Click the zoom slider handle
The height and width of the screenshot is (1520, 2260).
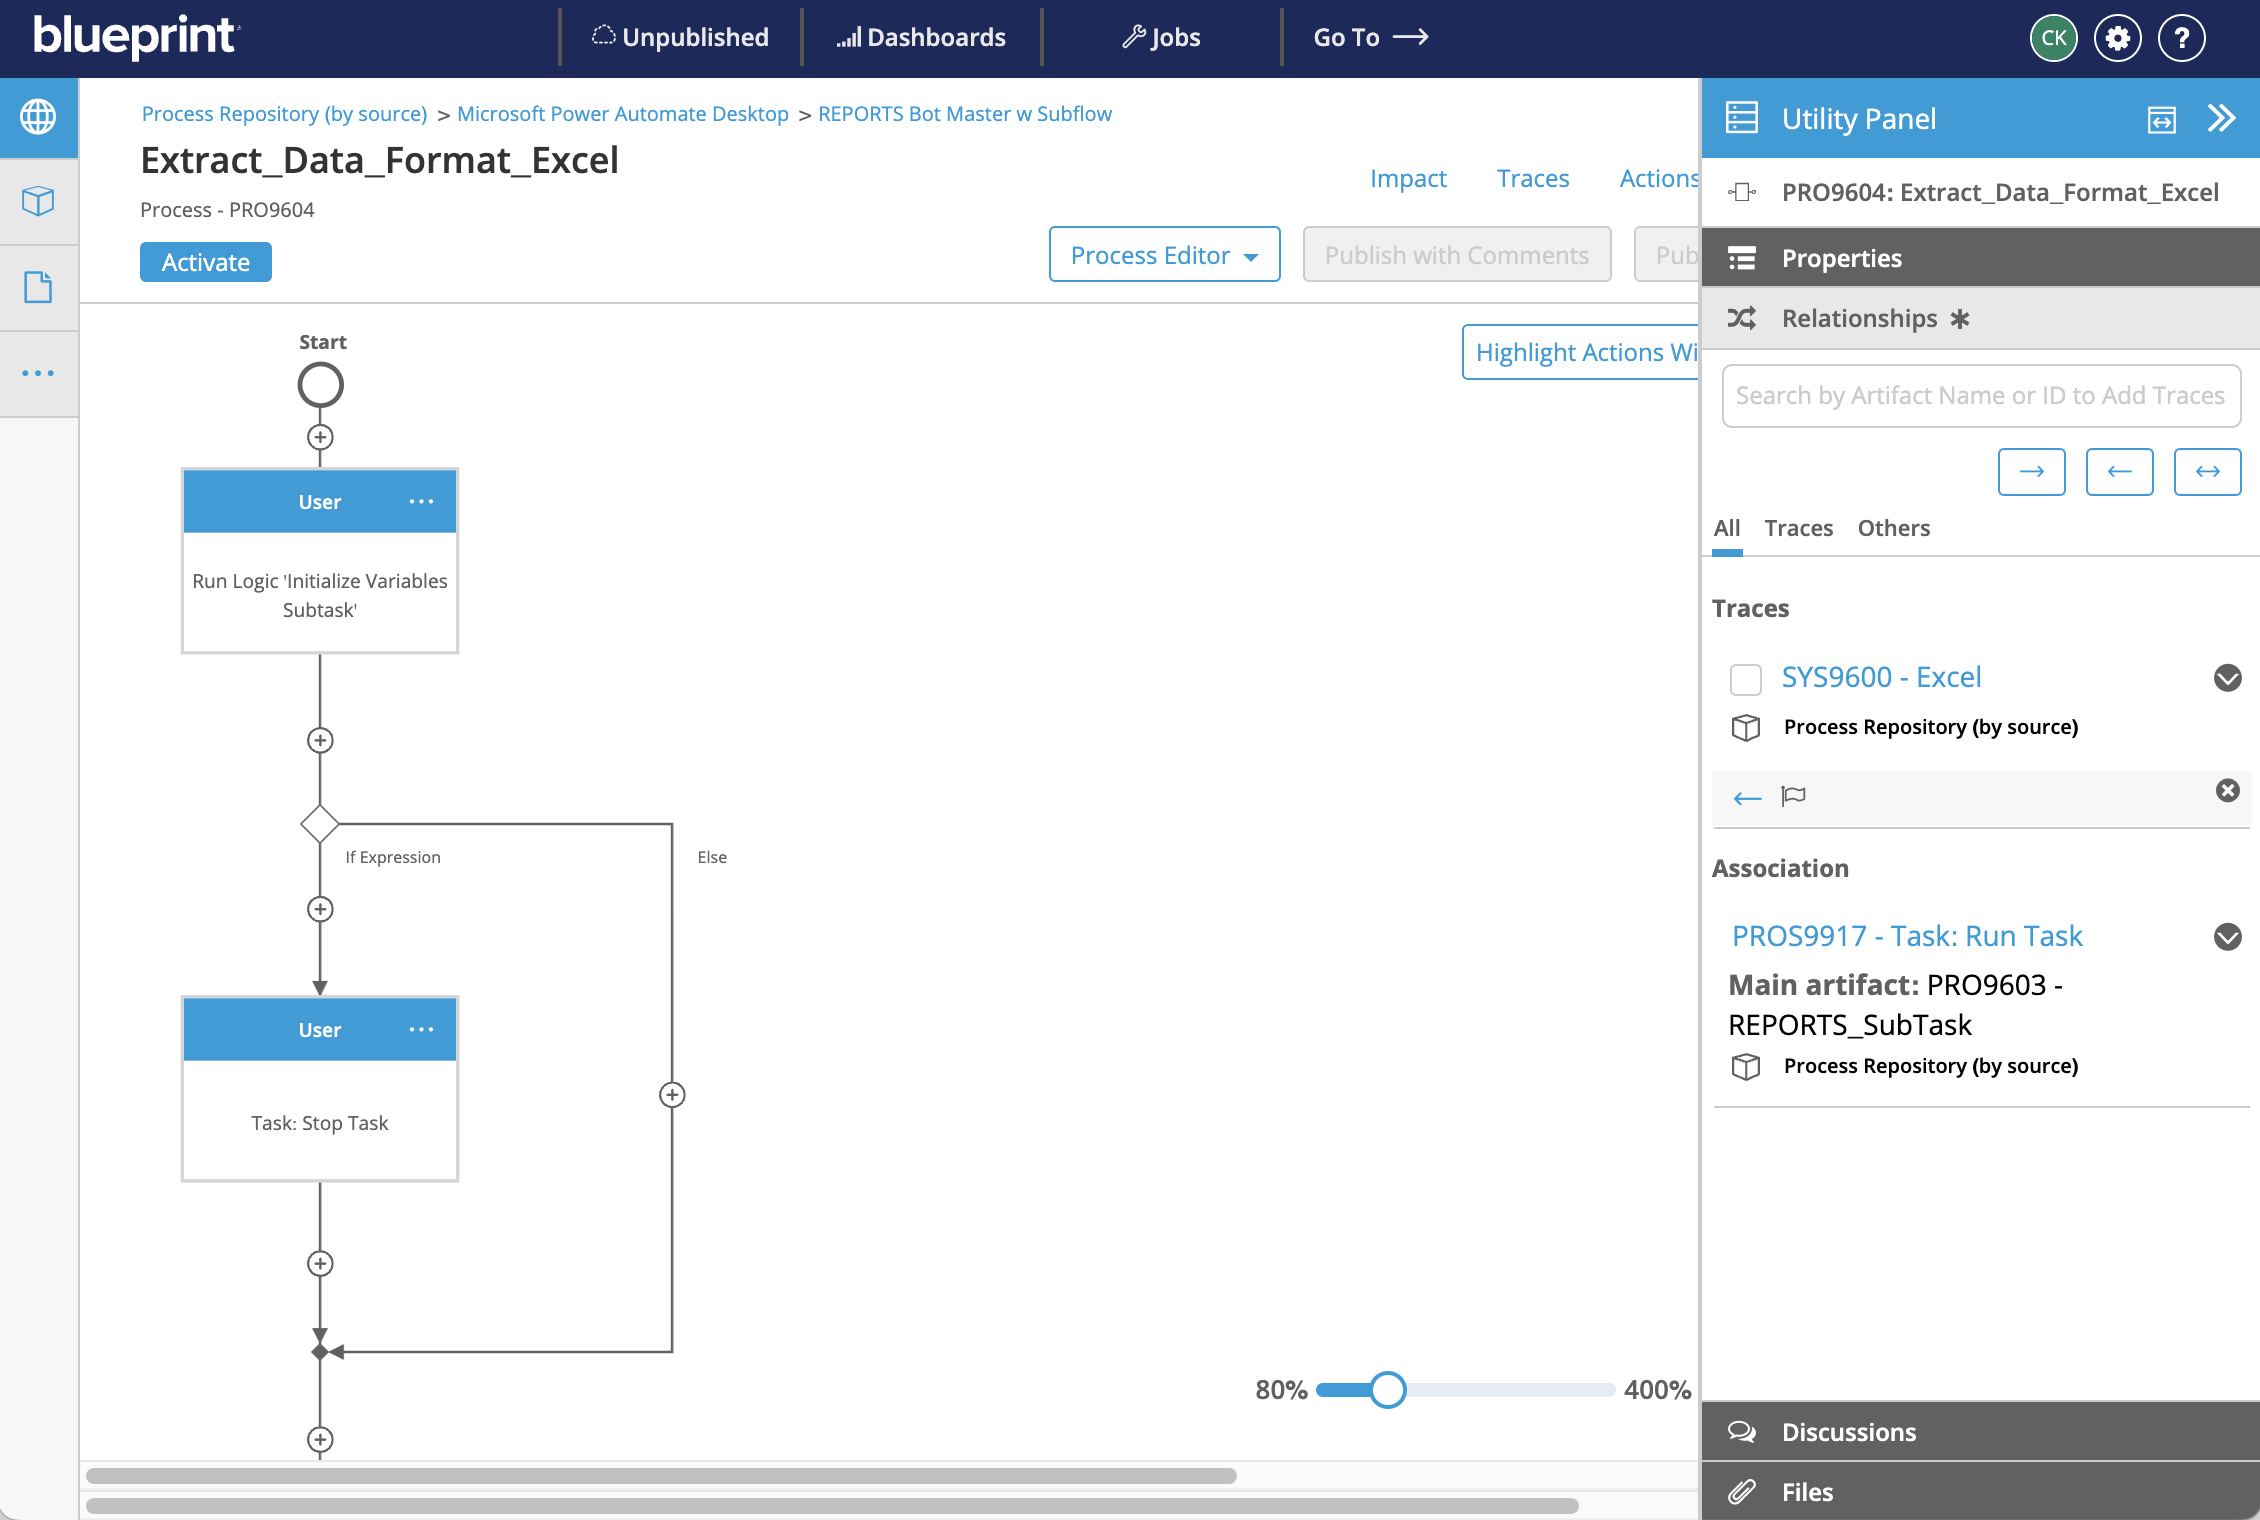pyautogui.click(x=1387, y=1389)
